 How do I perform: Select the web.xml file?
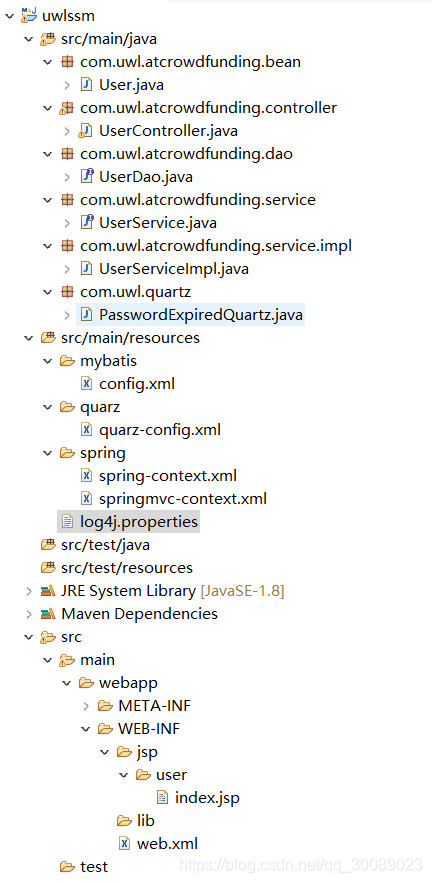[167, 844]
